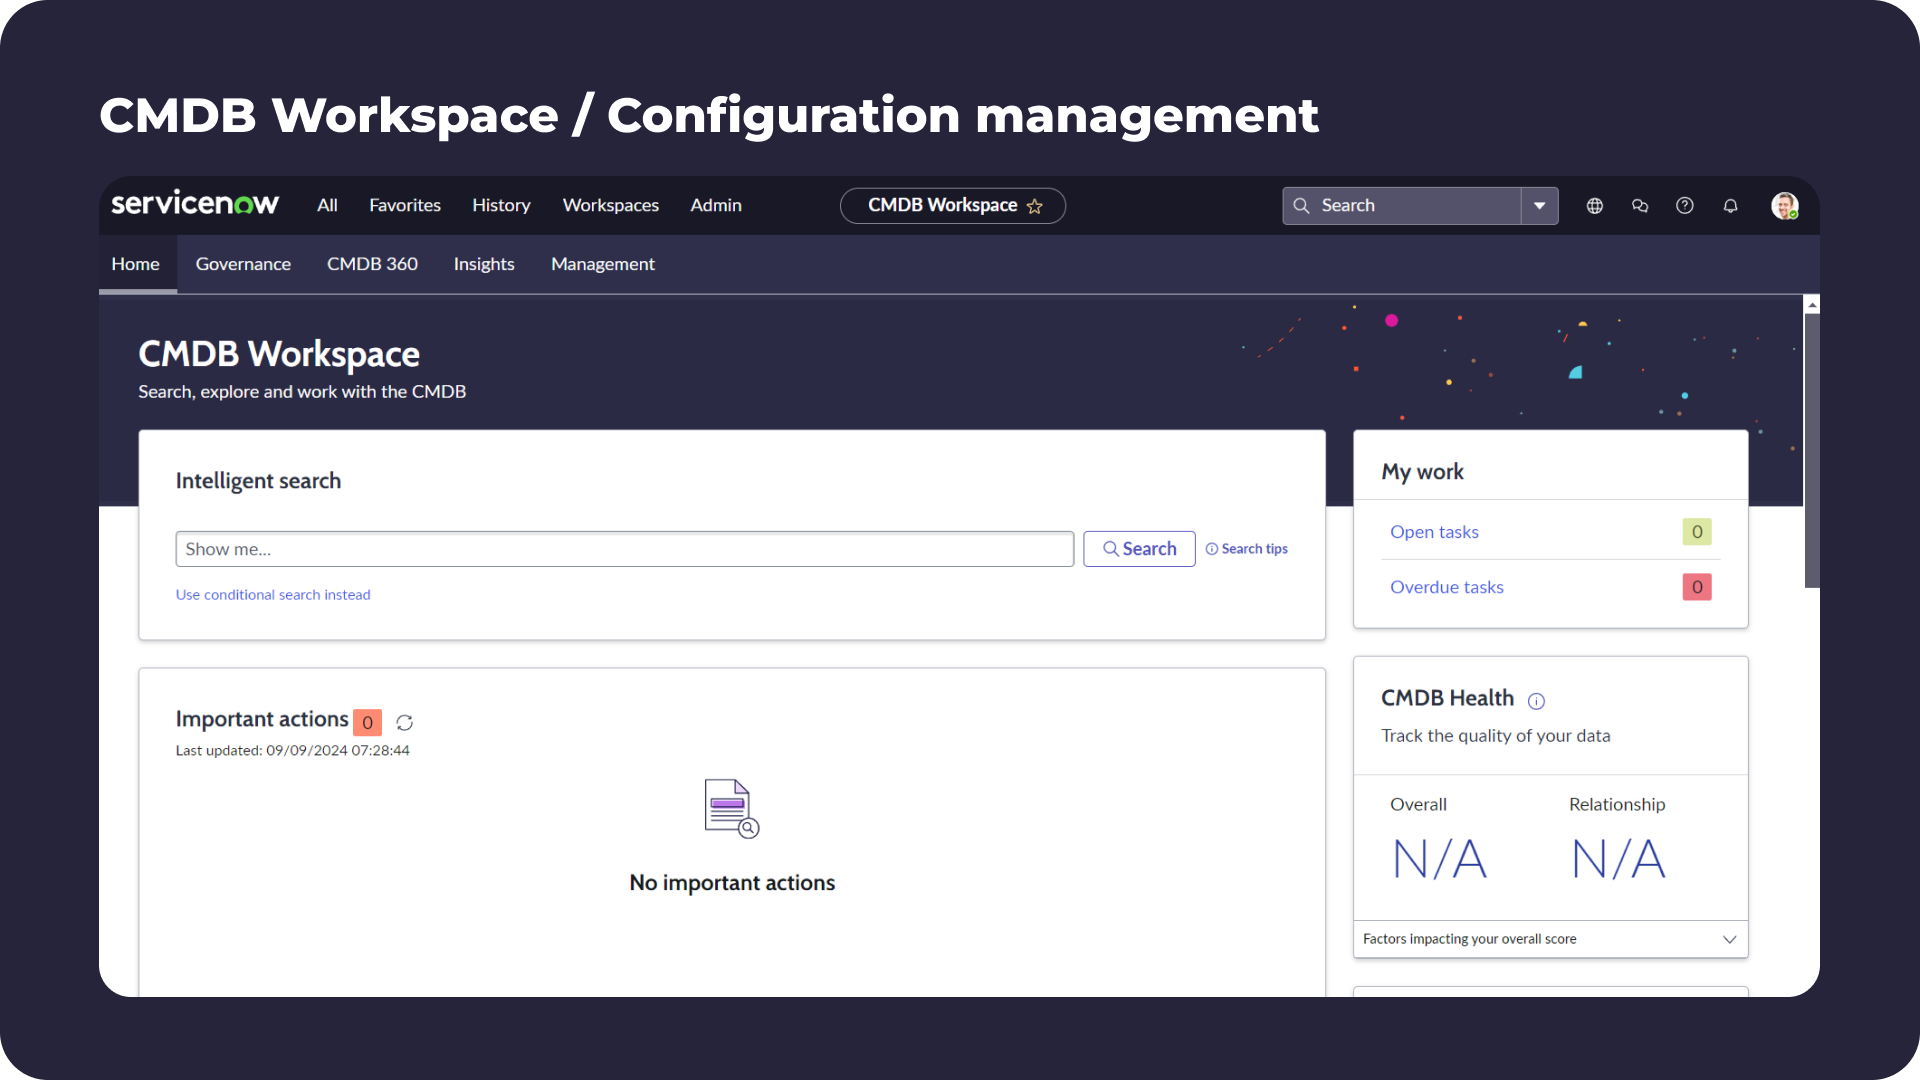Screen dimensions: 1920x1080
Task: Click the Intelligent search Search button
Action: [x=1139, y=549]
